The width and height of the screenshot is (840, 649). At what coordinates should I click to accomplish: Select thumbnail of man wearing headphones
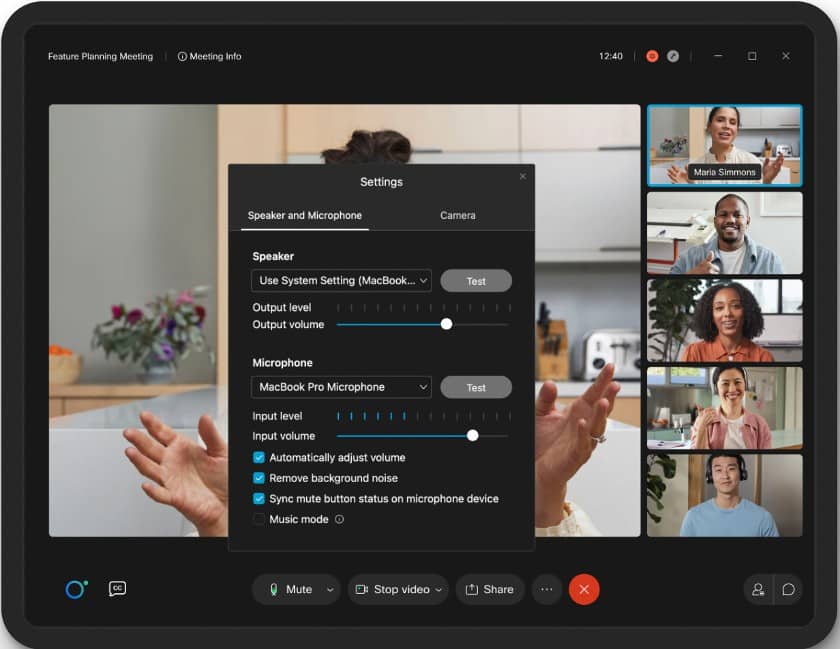click(724, 496)
